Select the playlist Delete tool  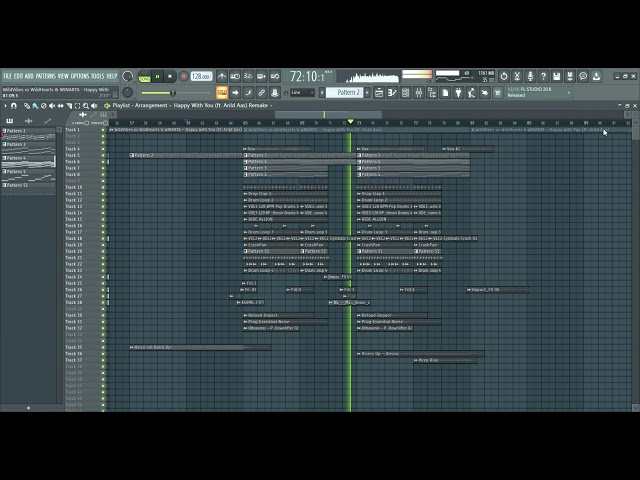click(x=44, y=106)
